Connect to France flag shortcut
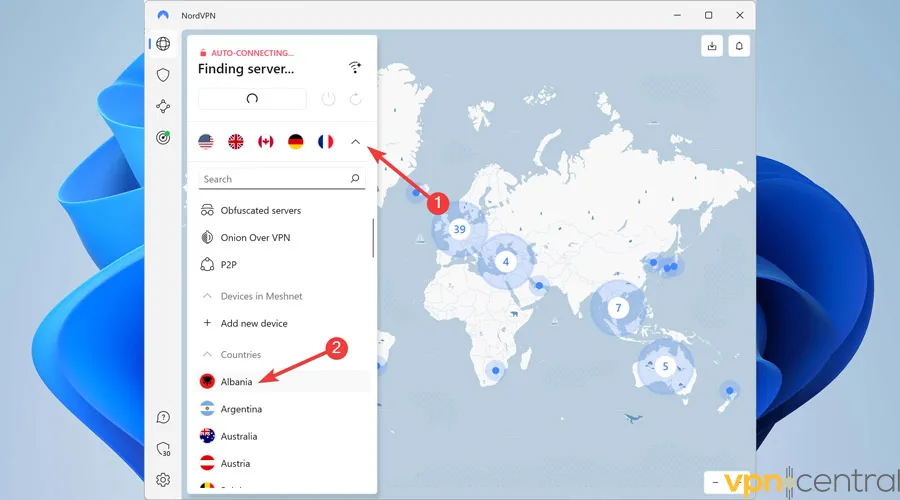Viewport: 900px width, 500px height. pyautogui.click(x=325, y=141)
